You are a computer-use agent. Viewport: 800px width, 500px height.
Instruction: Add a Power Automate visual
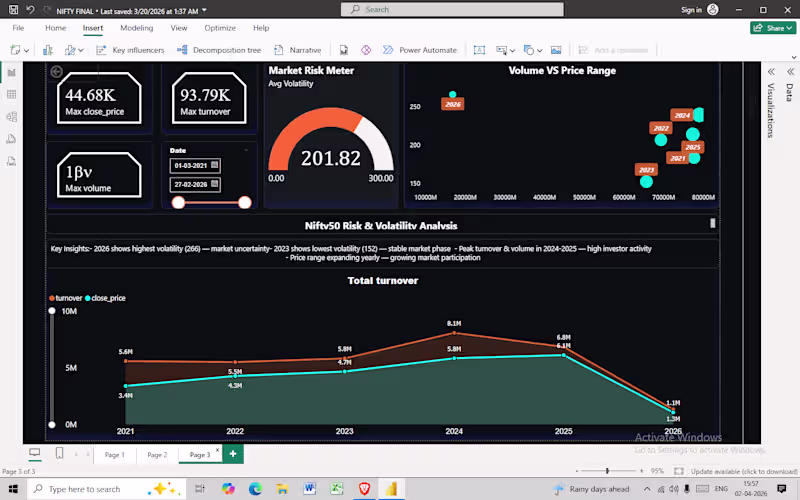point(420,50)
